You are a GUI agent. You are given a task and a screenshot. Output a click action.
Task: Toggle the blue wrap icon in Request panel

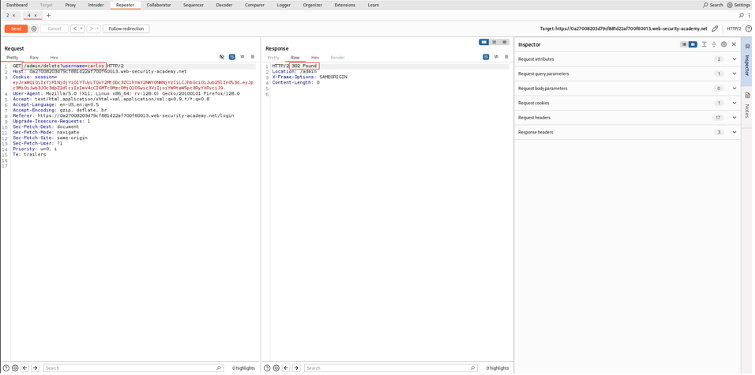[232, 57]
